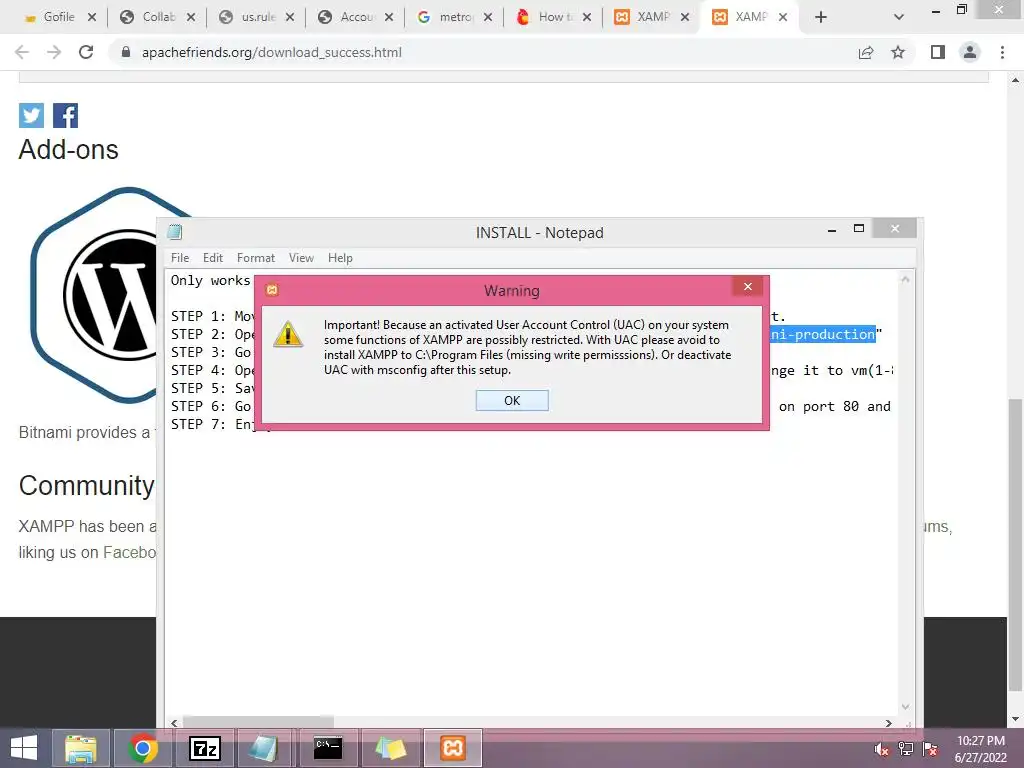
Task: Close the INSTALL Notepad window
Action: 895,229
